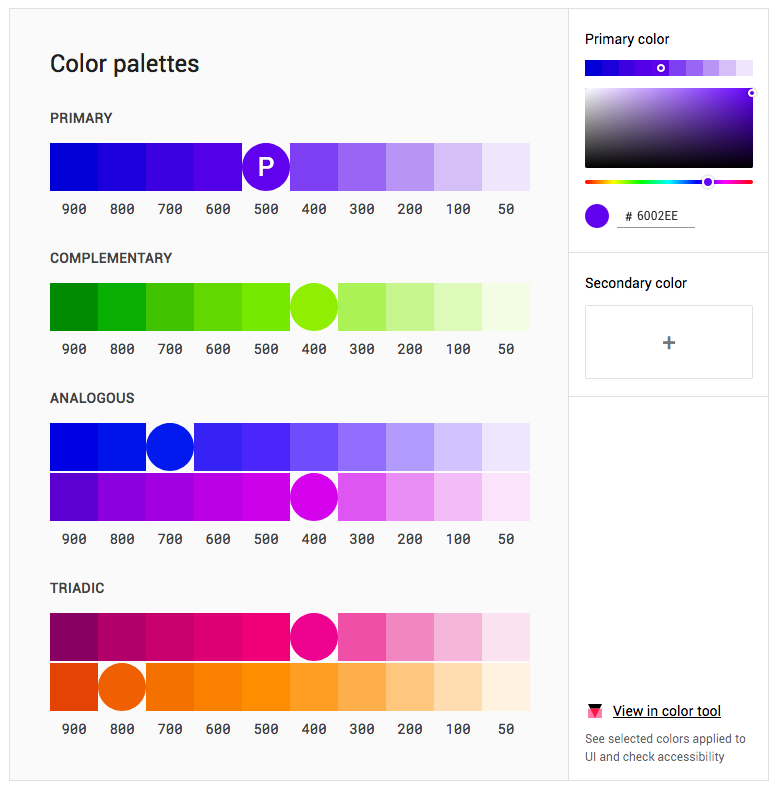Click the rainbow hue slider handle

tap(708, 182)
